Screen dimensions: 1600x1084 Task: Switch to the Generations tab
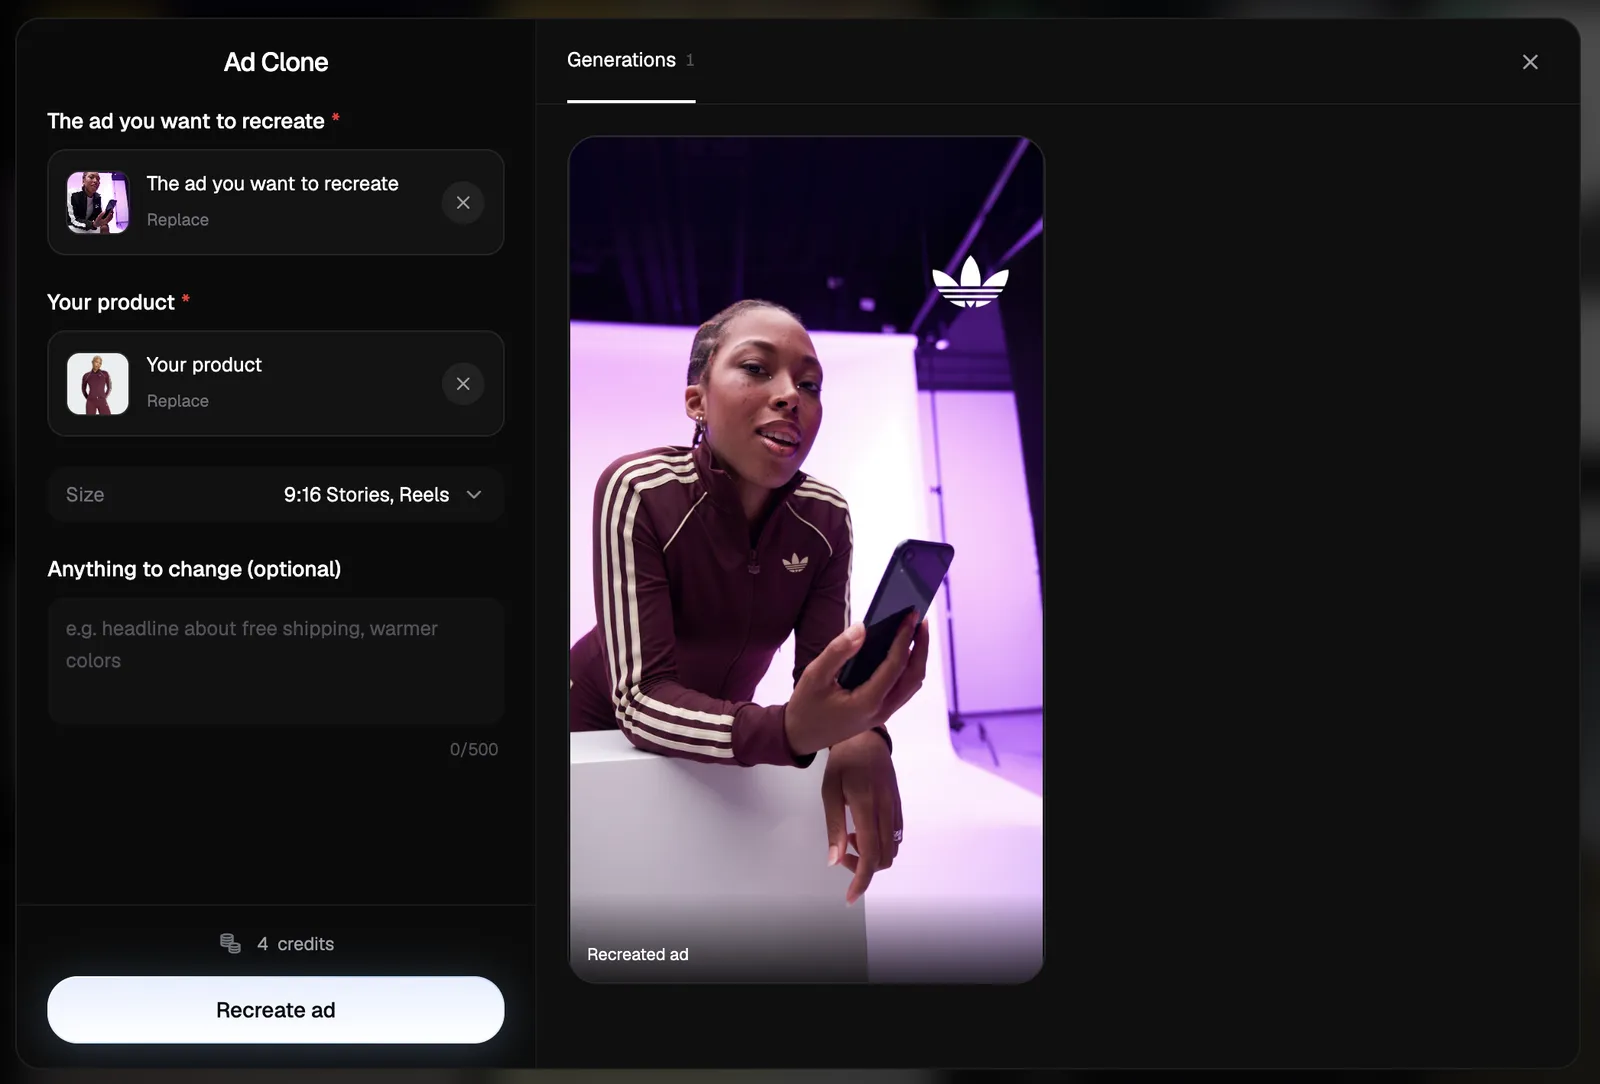click(631, 61)
